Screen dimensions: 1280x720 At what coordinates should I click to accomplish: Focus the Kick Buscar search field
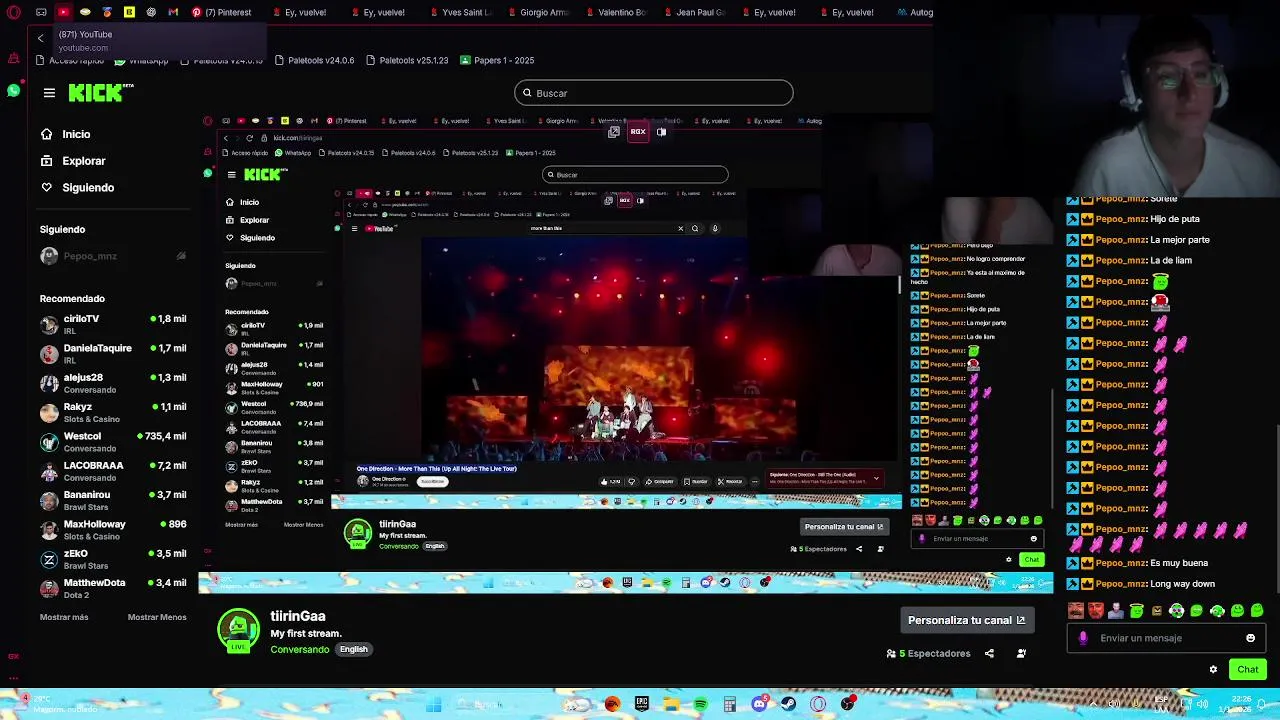[654, 93]
